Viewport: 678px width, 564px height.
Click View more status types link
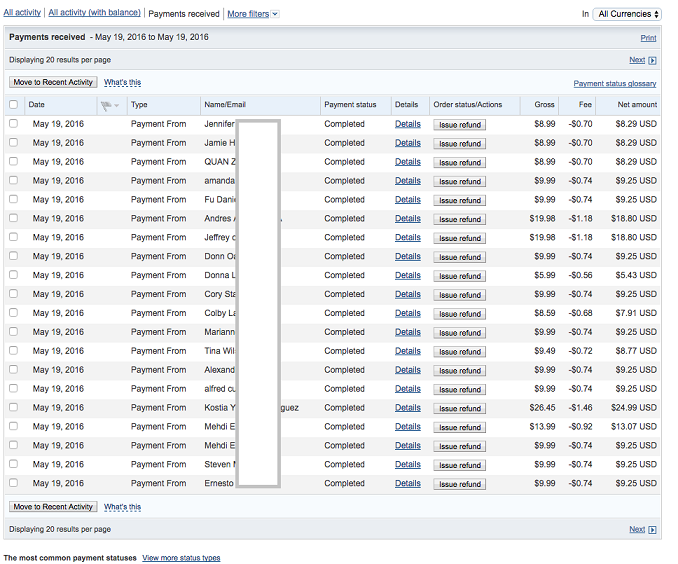(x=181, y=558)
